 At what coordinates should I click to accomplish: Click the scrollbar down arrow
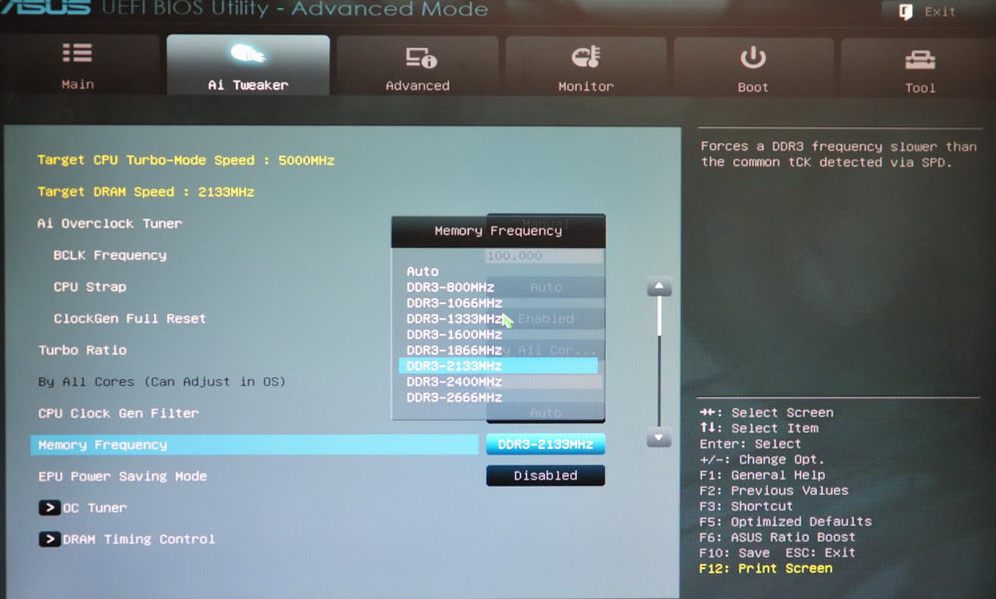(659, 437)
